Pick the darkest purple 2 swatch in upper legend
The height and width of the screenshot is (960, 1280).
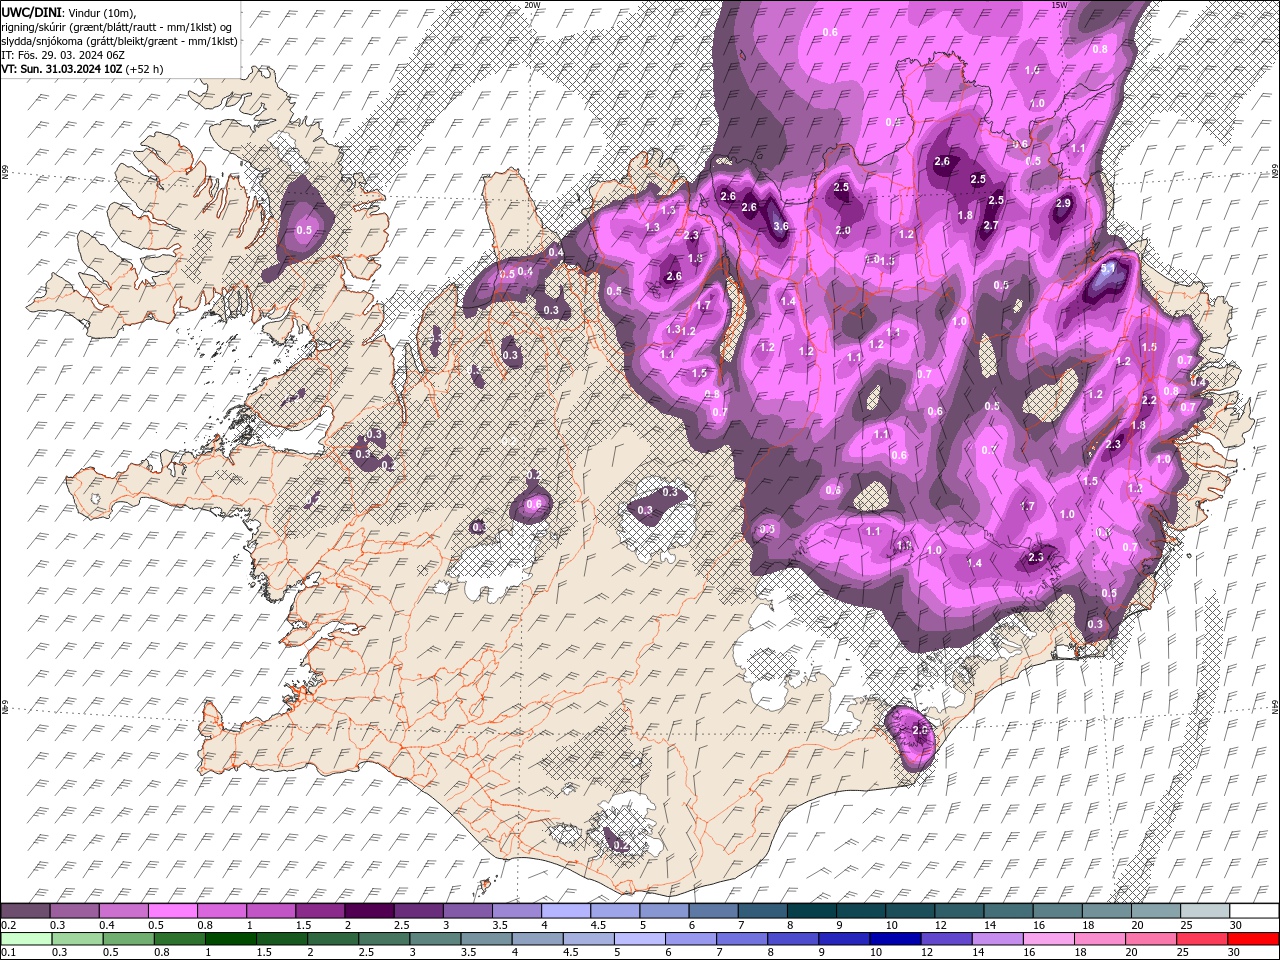[x=369, y=911]
